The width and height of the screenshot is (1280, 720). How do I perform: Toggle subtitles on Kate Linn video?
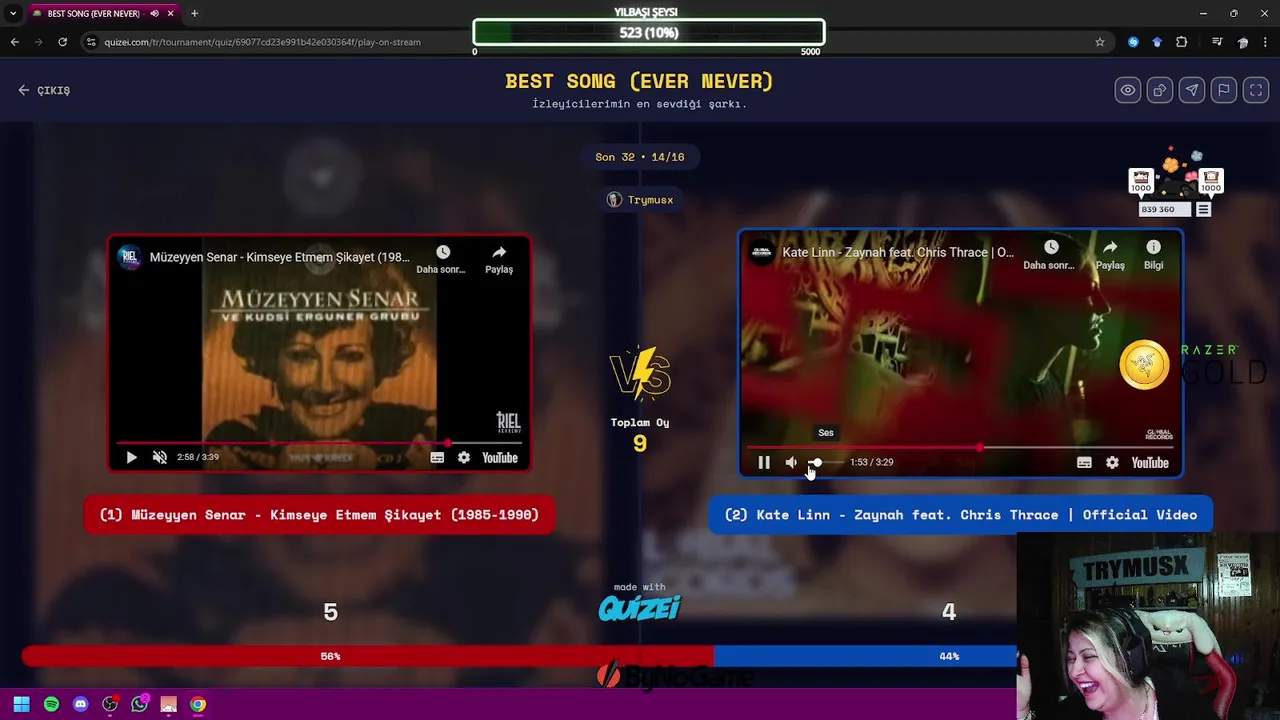(1084, 462)
